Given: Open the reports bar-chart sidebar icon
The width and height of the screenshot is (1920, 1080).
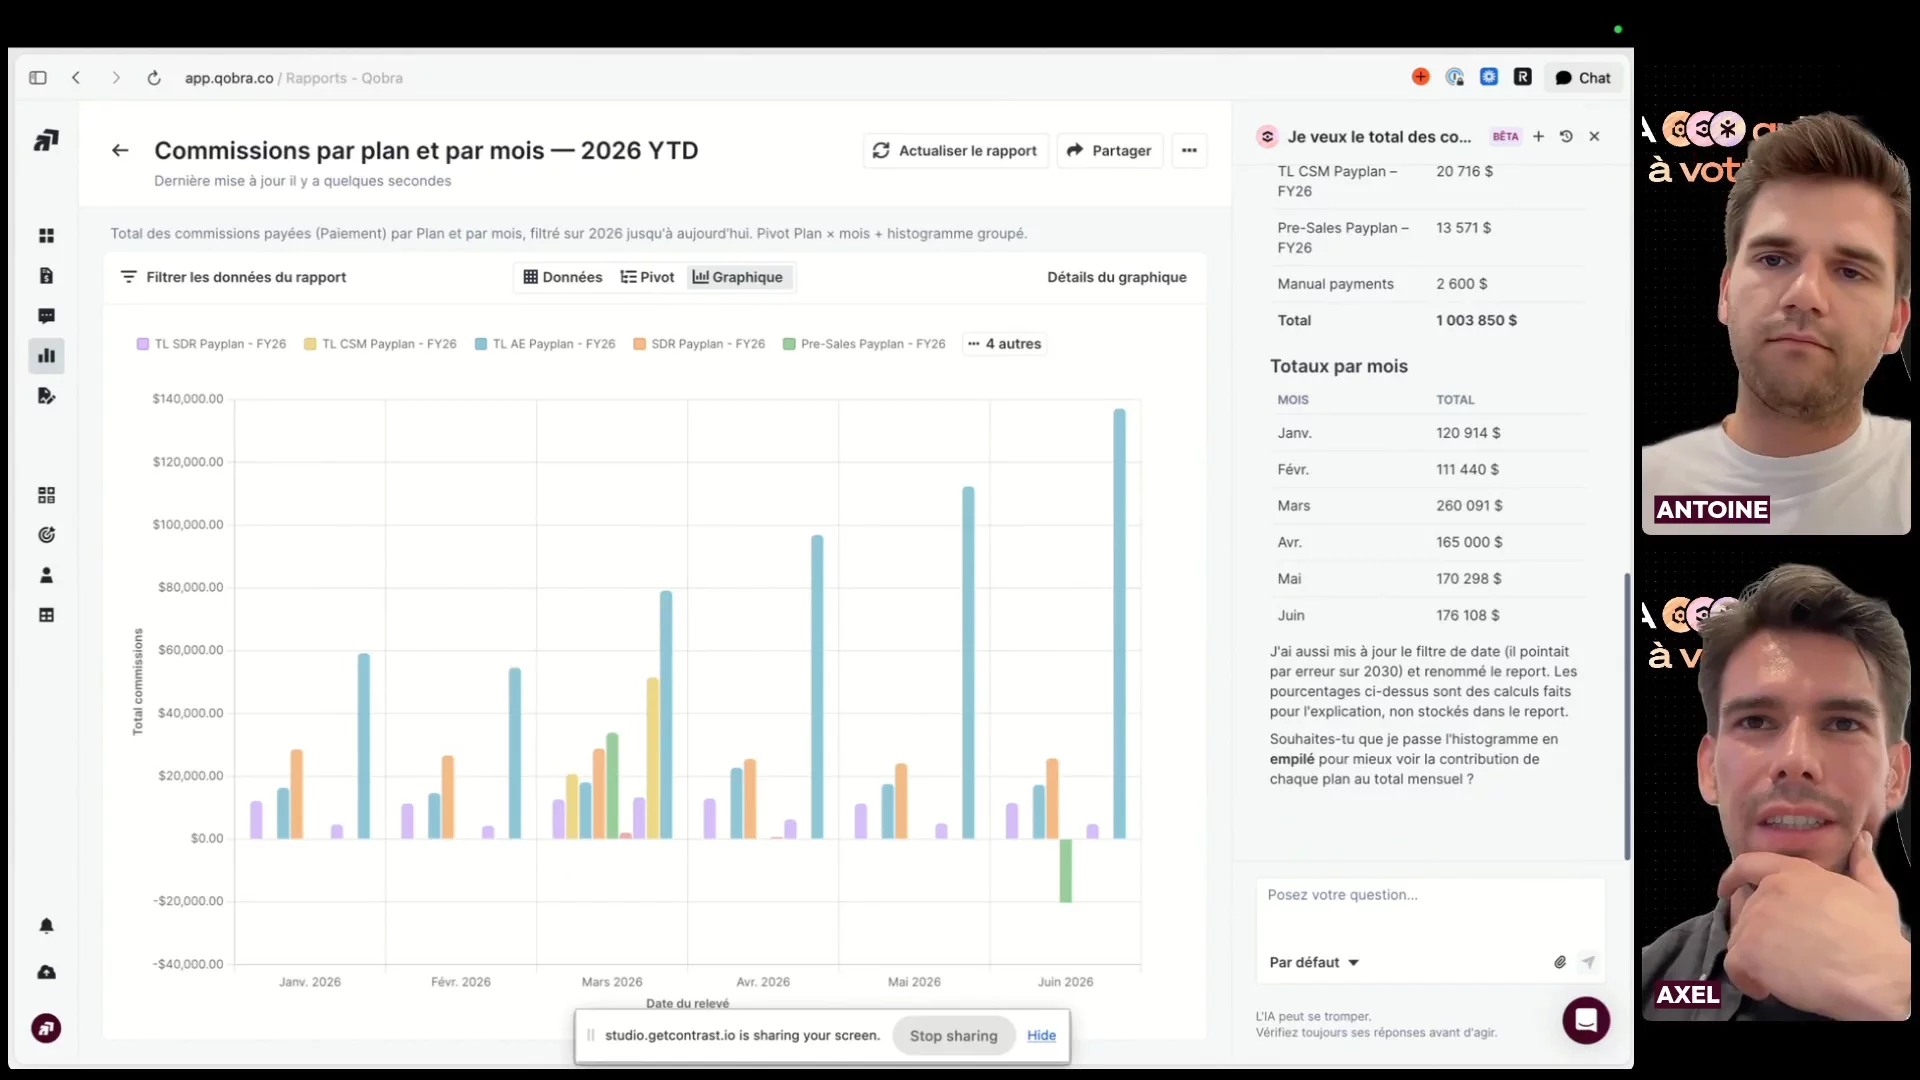Looking at the screenshot, I should pyautogui.click(x=46, y=356).
